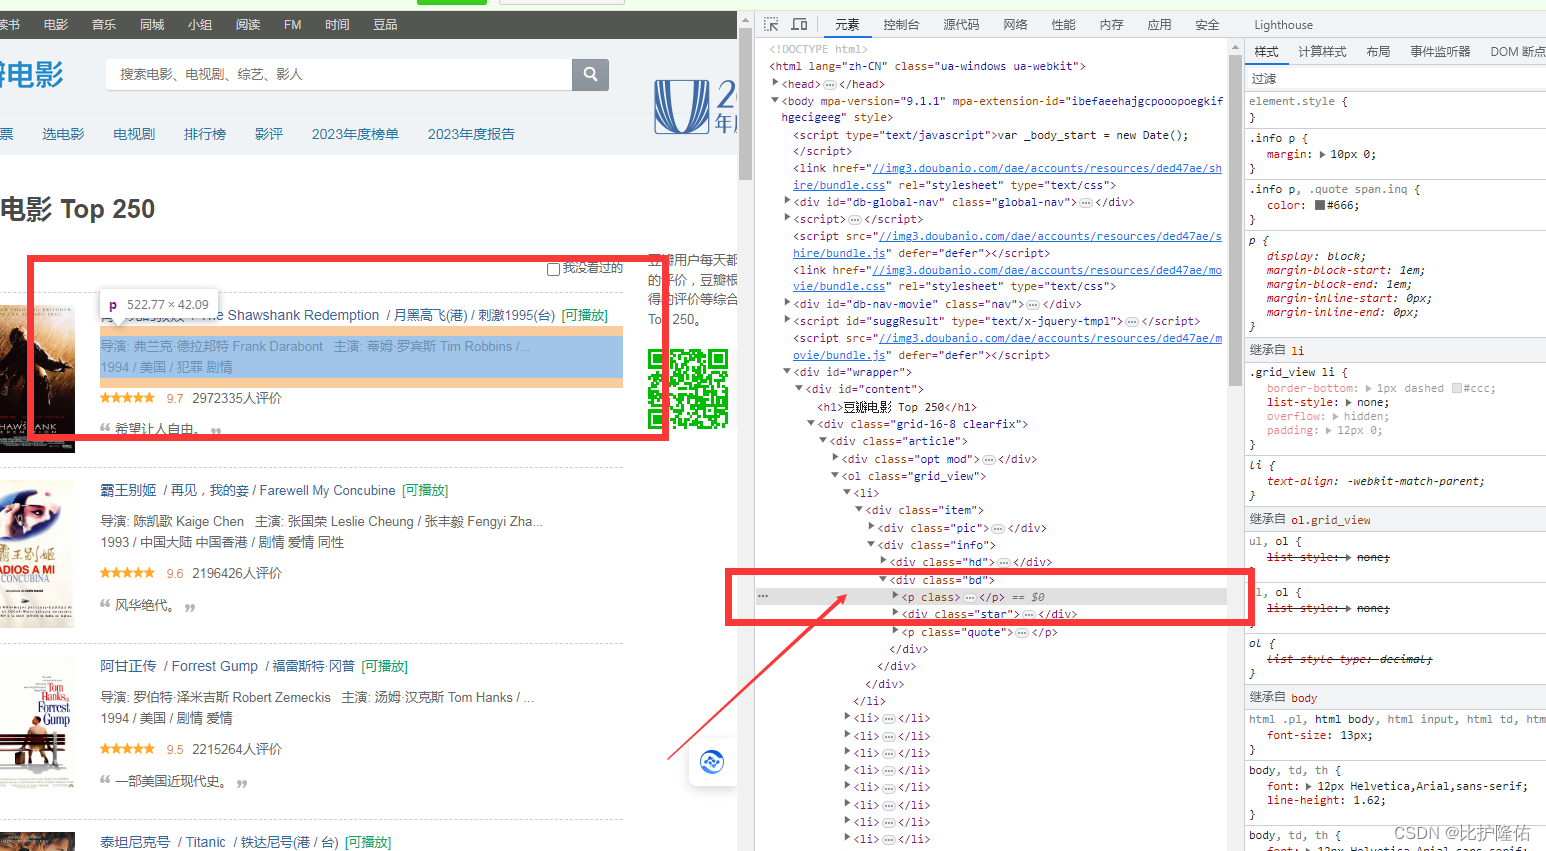This screenshot has width=1546, height=851.
Task: Select the !DOCTYPE html line
Action: point(818,49)
